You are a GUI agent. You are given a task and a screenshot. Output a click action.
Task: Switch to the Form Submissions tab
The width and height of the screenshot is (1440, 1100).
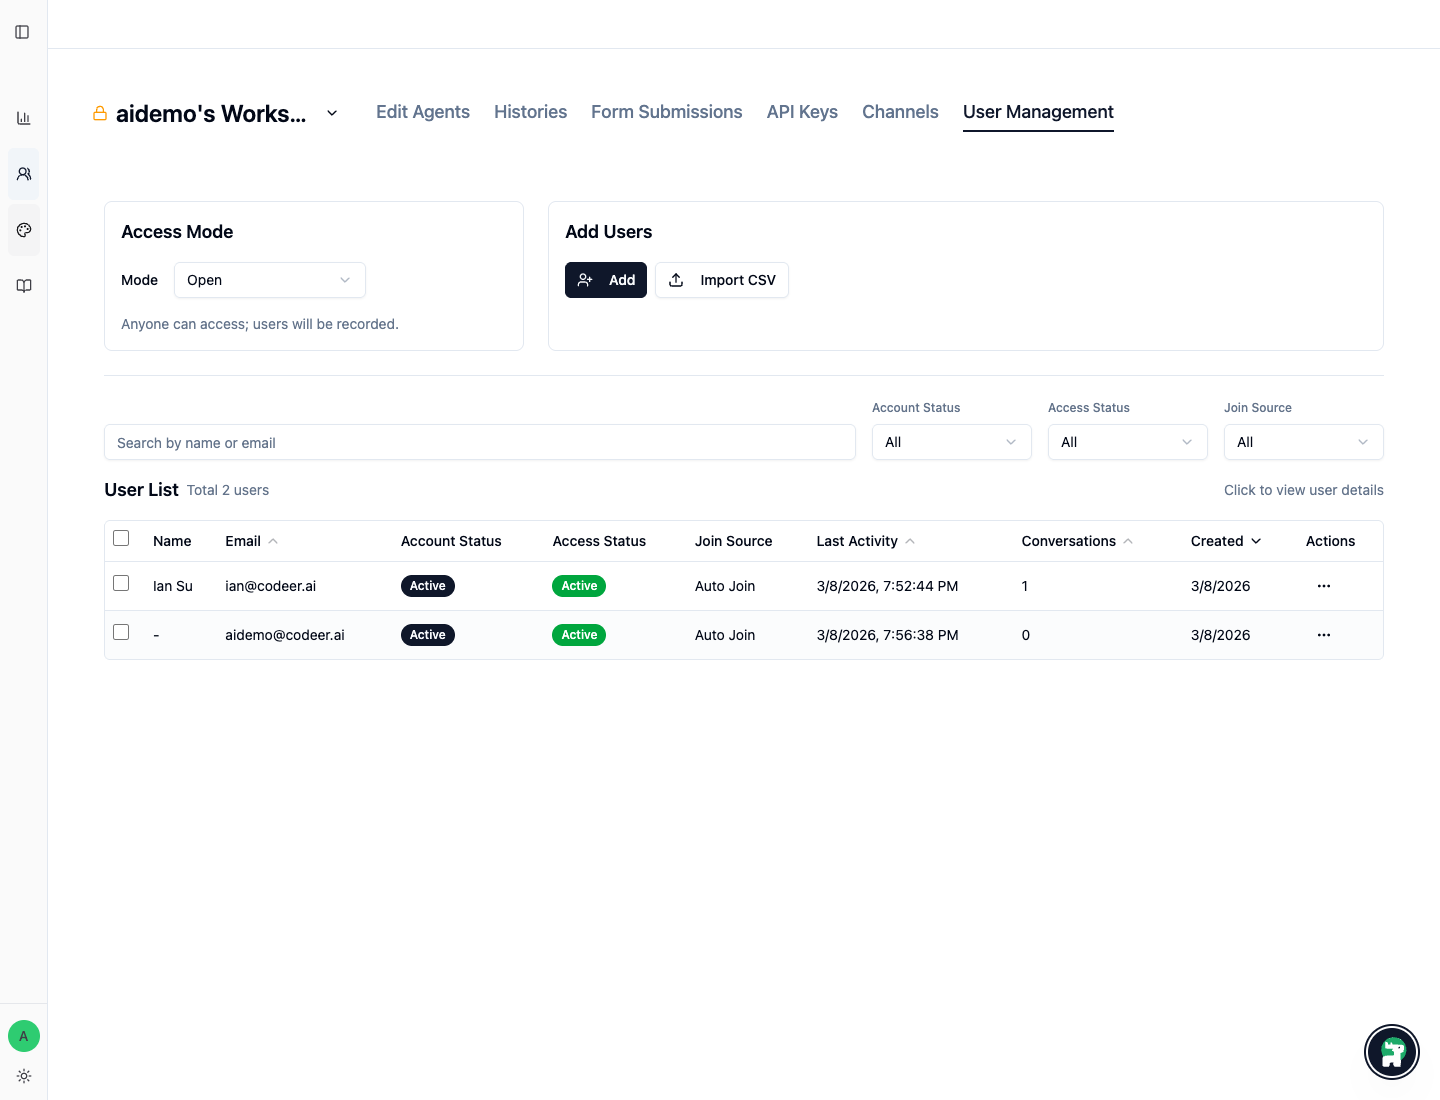[666, 111]
